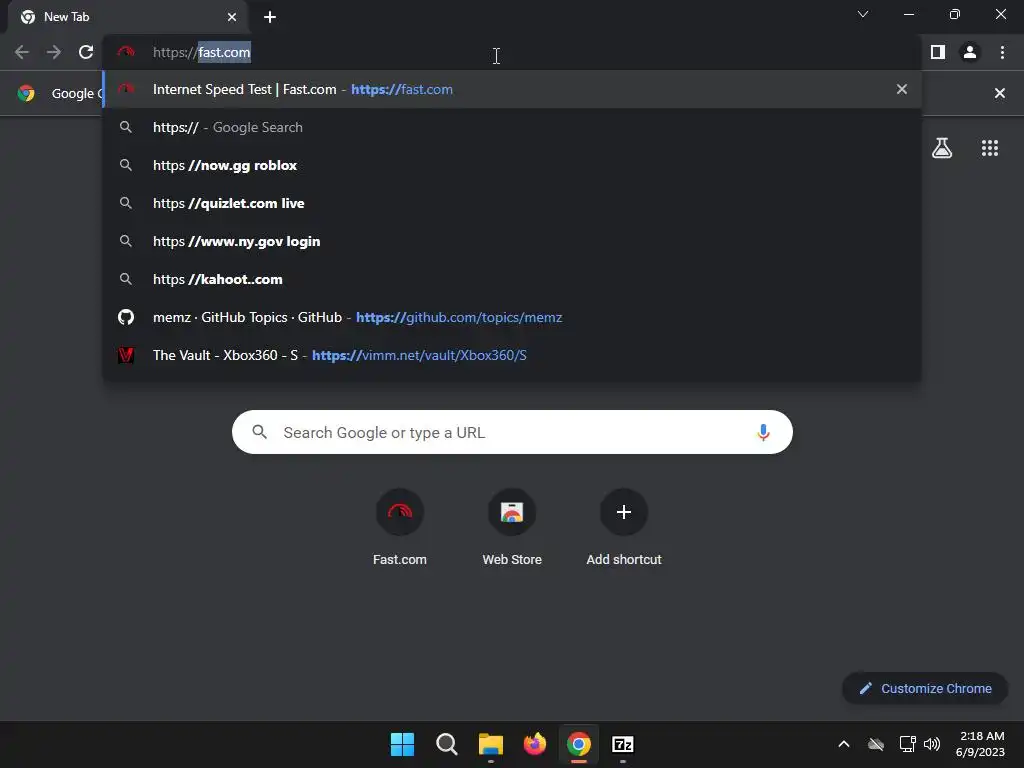Click the Chrome logo in the info bar

coord(26,93)
